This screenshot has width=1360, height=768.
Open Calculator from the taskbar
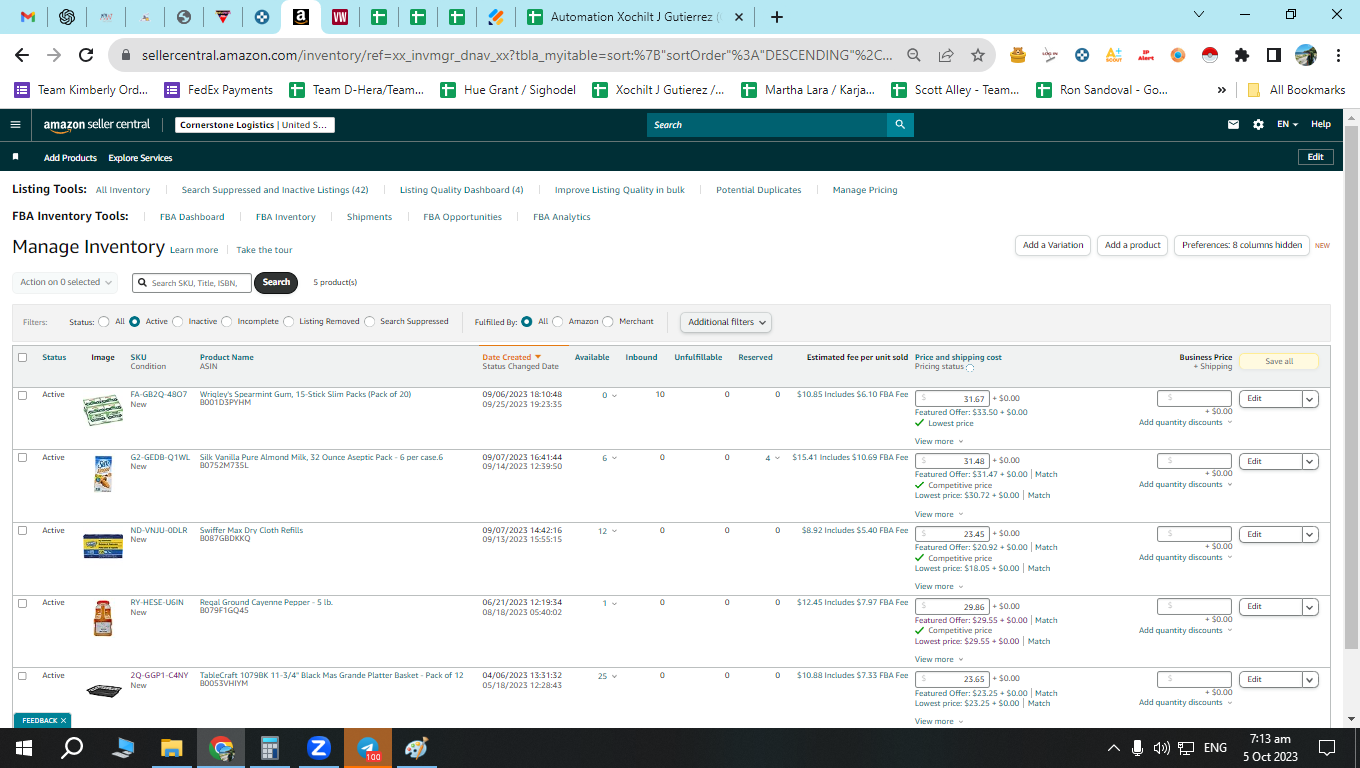[269, 748]
